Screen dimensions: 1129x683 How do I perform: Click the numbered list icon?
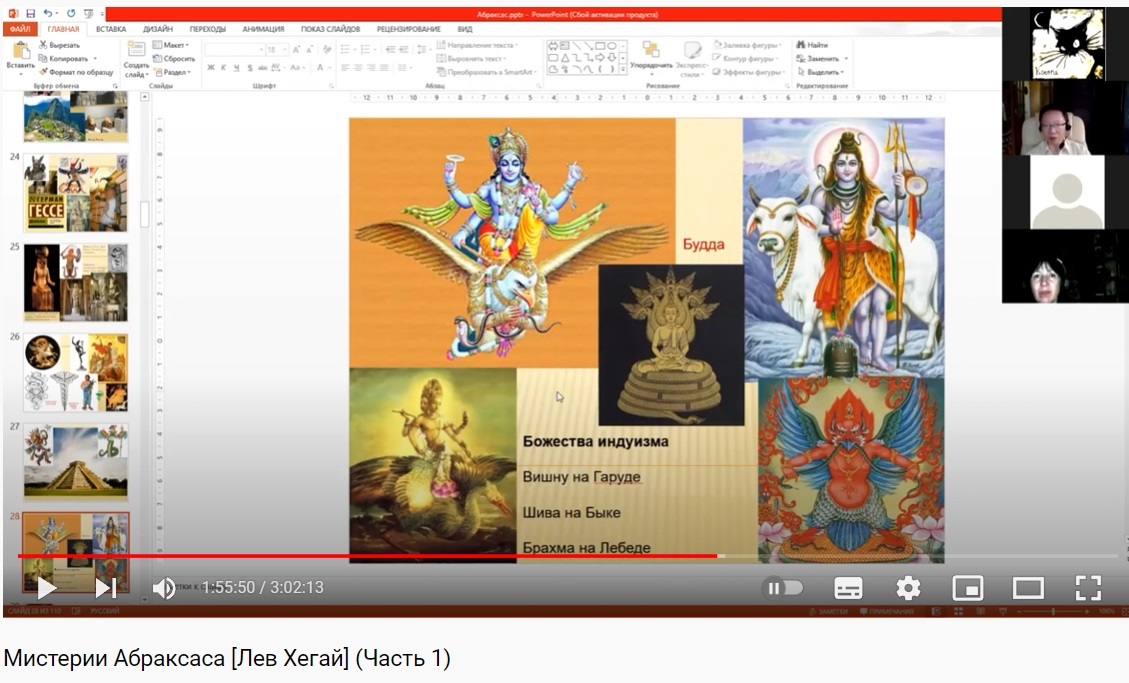tap(367, 49)
